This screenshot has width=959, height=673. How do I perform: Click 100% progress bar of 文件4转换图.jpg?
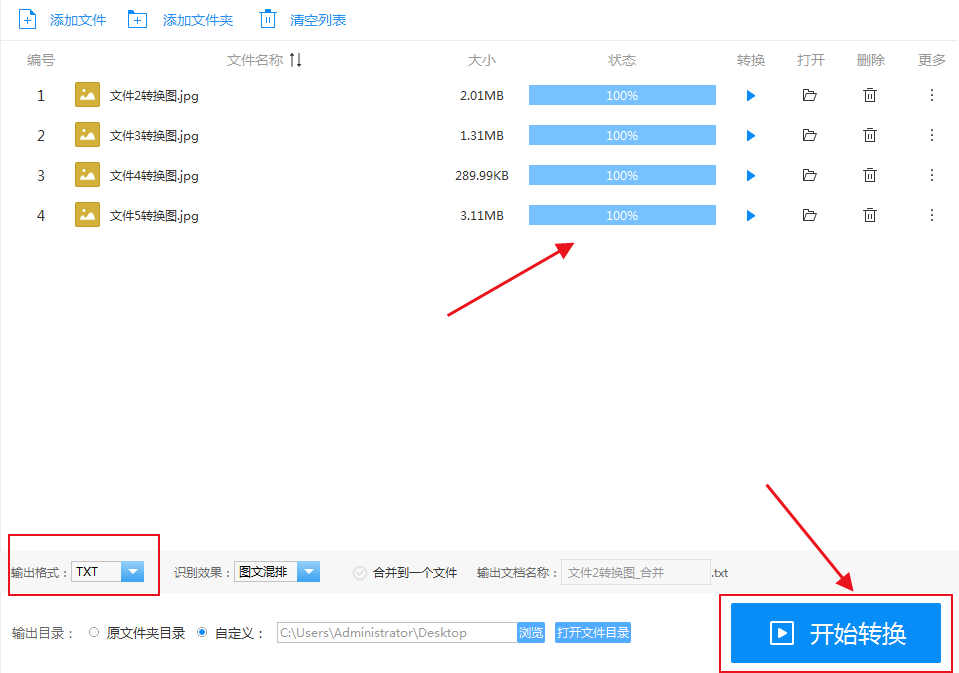coord(622,176)
